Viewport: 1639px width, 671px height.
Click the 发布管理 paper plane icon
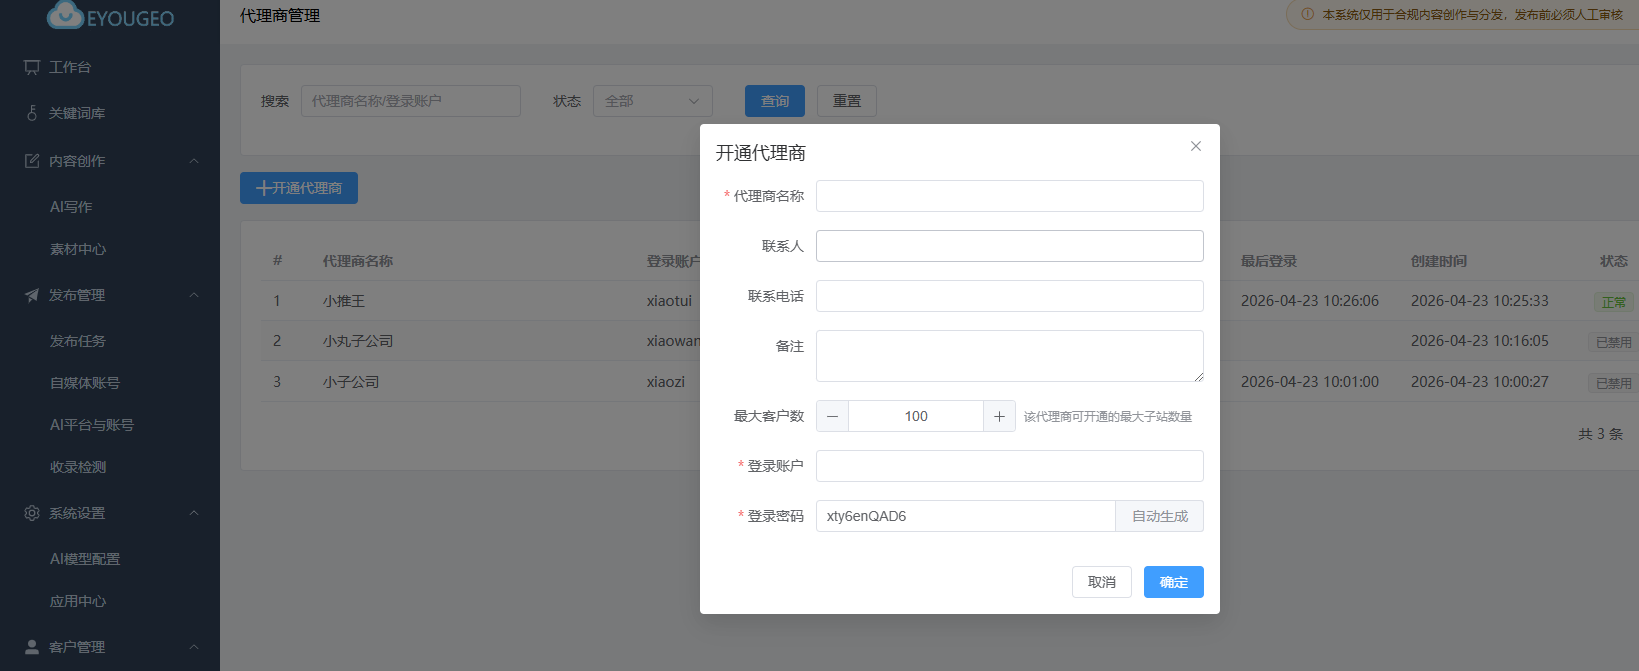[32, 295]
